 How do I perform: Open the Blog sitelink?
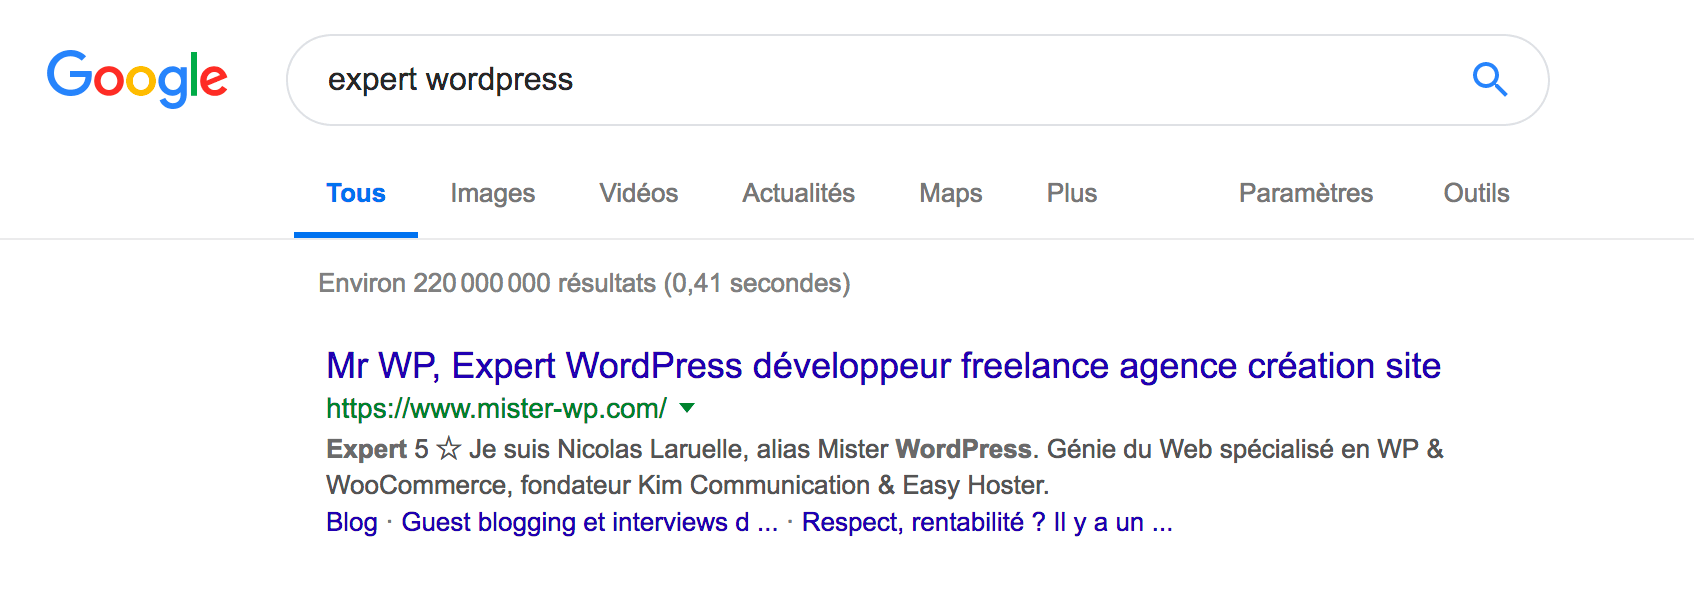(352, 523)
